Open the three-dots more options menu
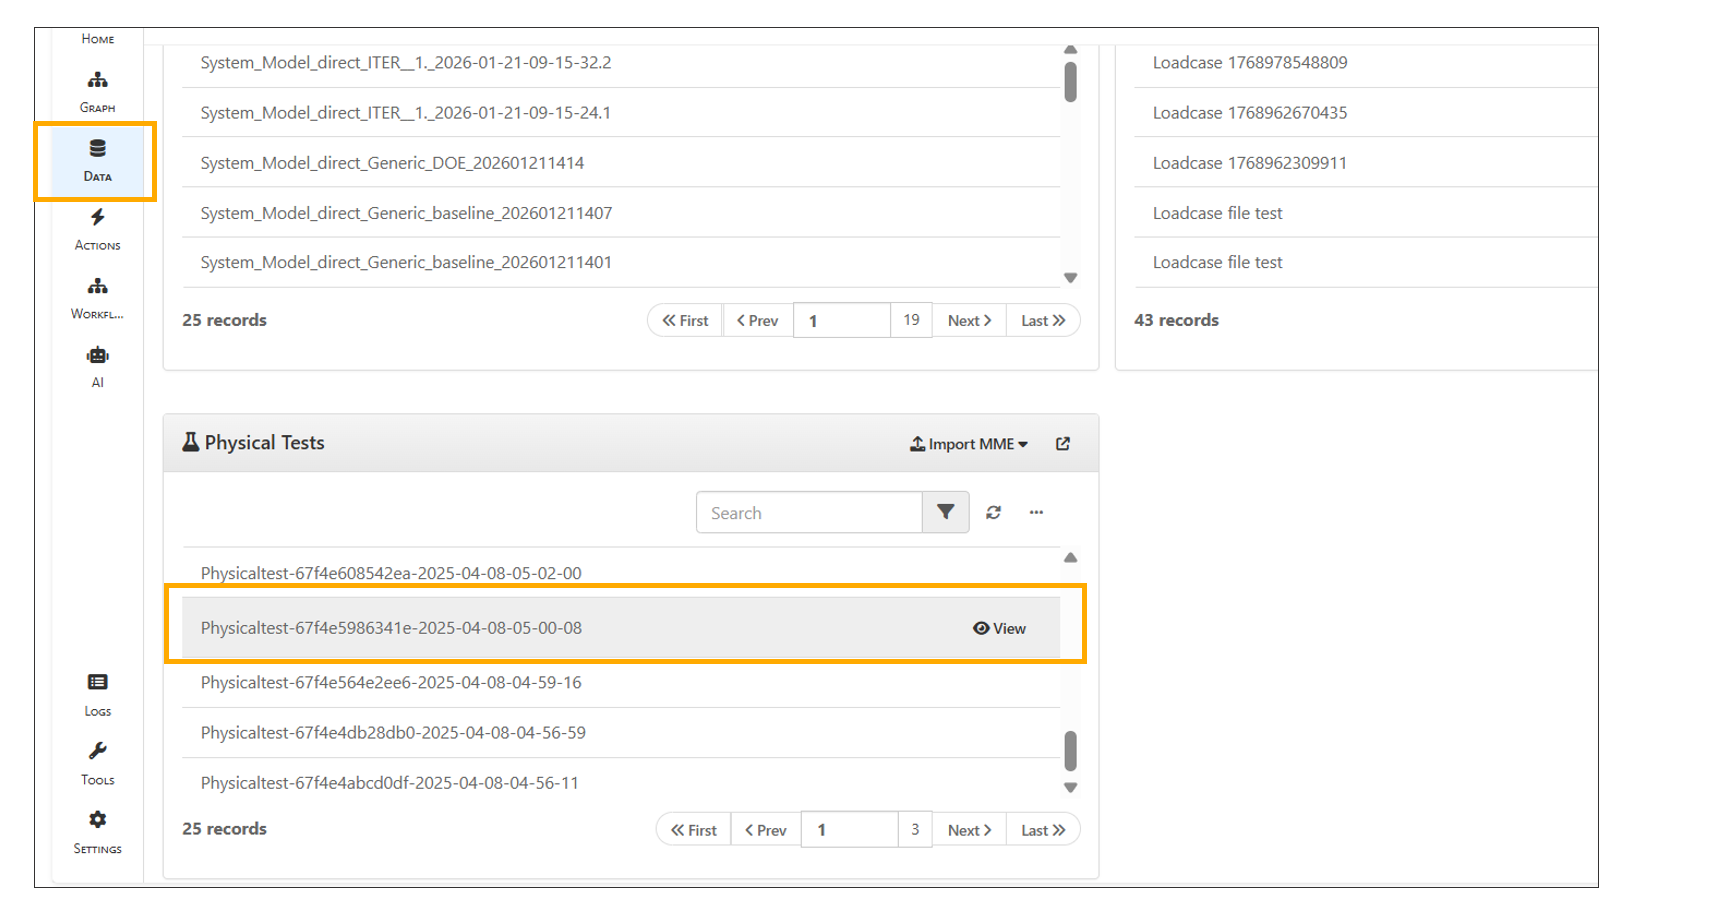 pos(1036,513)
